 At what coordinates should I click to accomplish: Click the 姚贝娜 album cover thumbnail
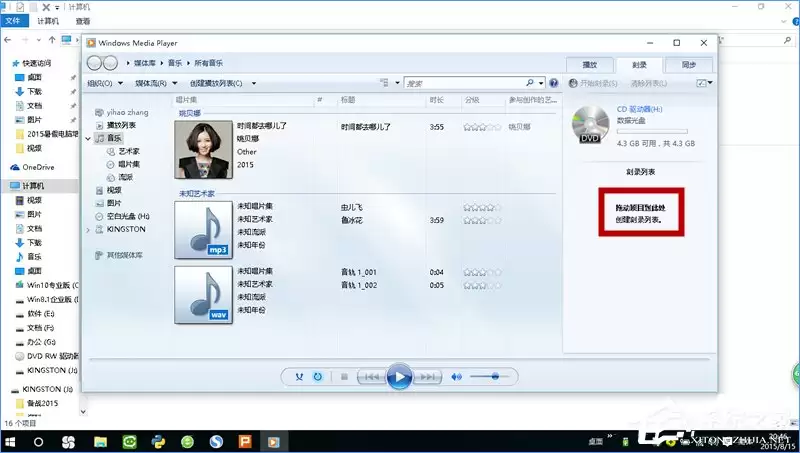pyautogui.click(x=204, y=149)
